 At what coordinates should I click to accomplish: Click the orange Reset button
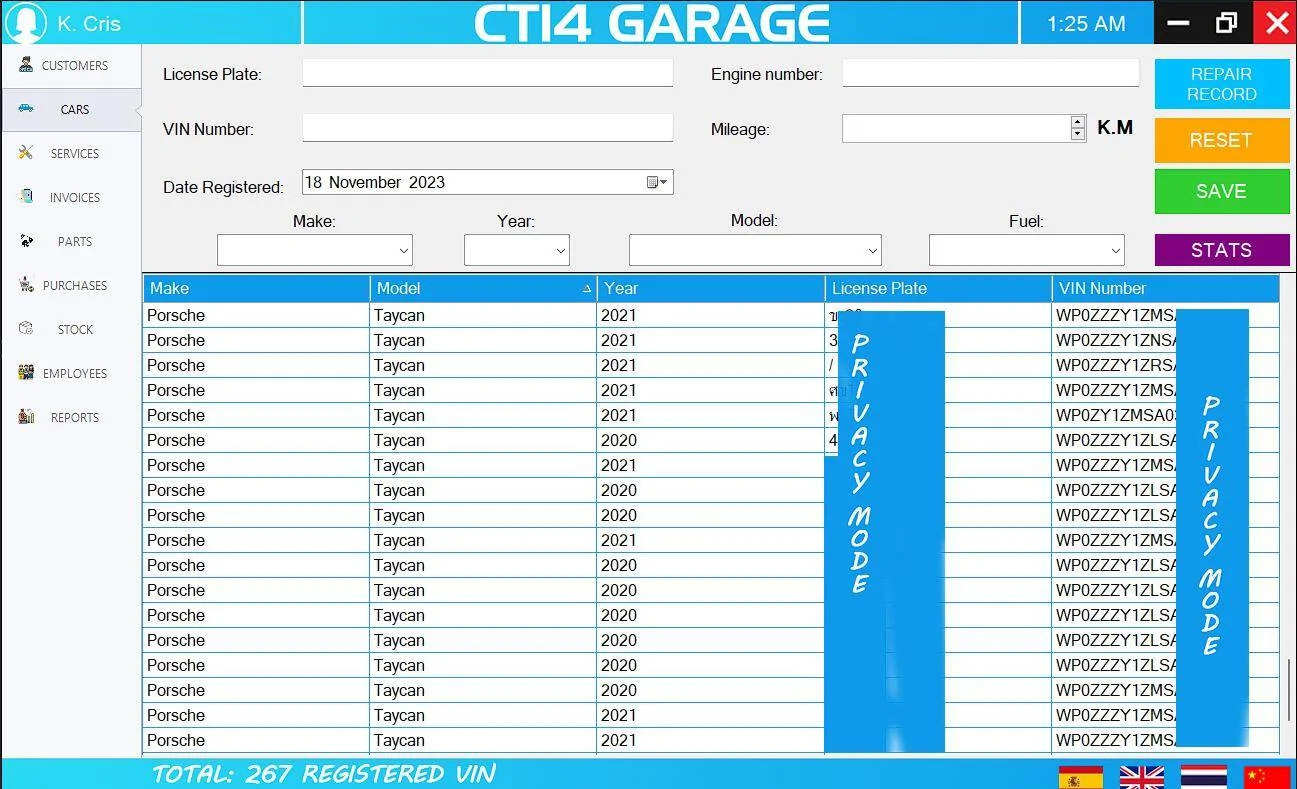(1222, 140)
